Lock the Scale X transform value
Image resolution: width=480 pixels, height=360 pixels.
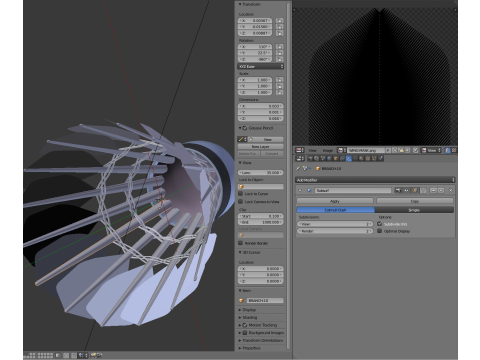point(280,80)
